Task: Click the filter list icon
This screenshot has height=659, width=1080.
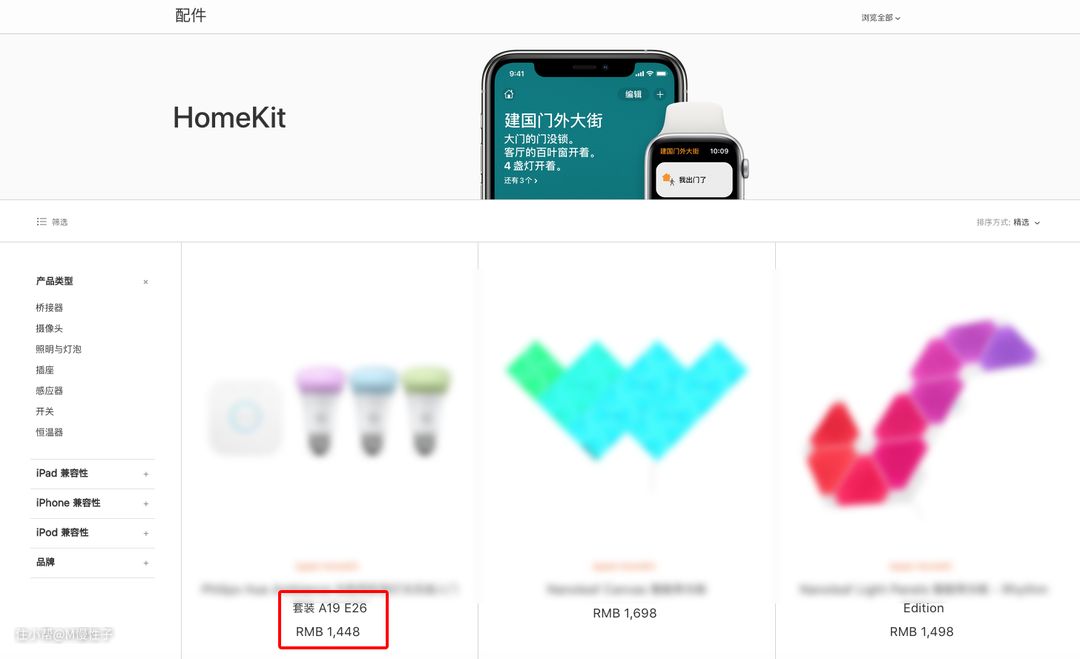Action: click(41, 222)
